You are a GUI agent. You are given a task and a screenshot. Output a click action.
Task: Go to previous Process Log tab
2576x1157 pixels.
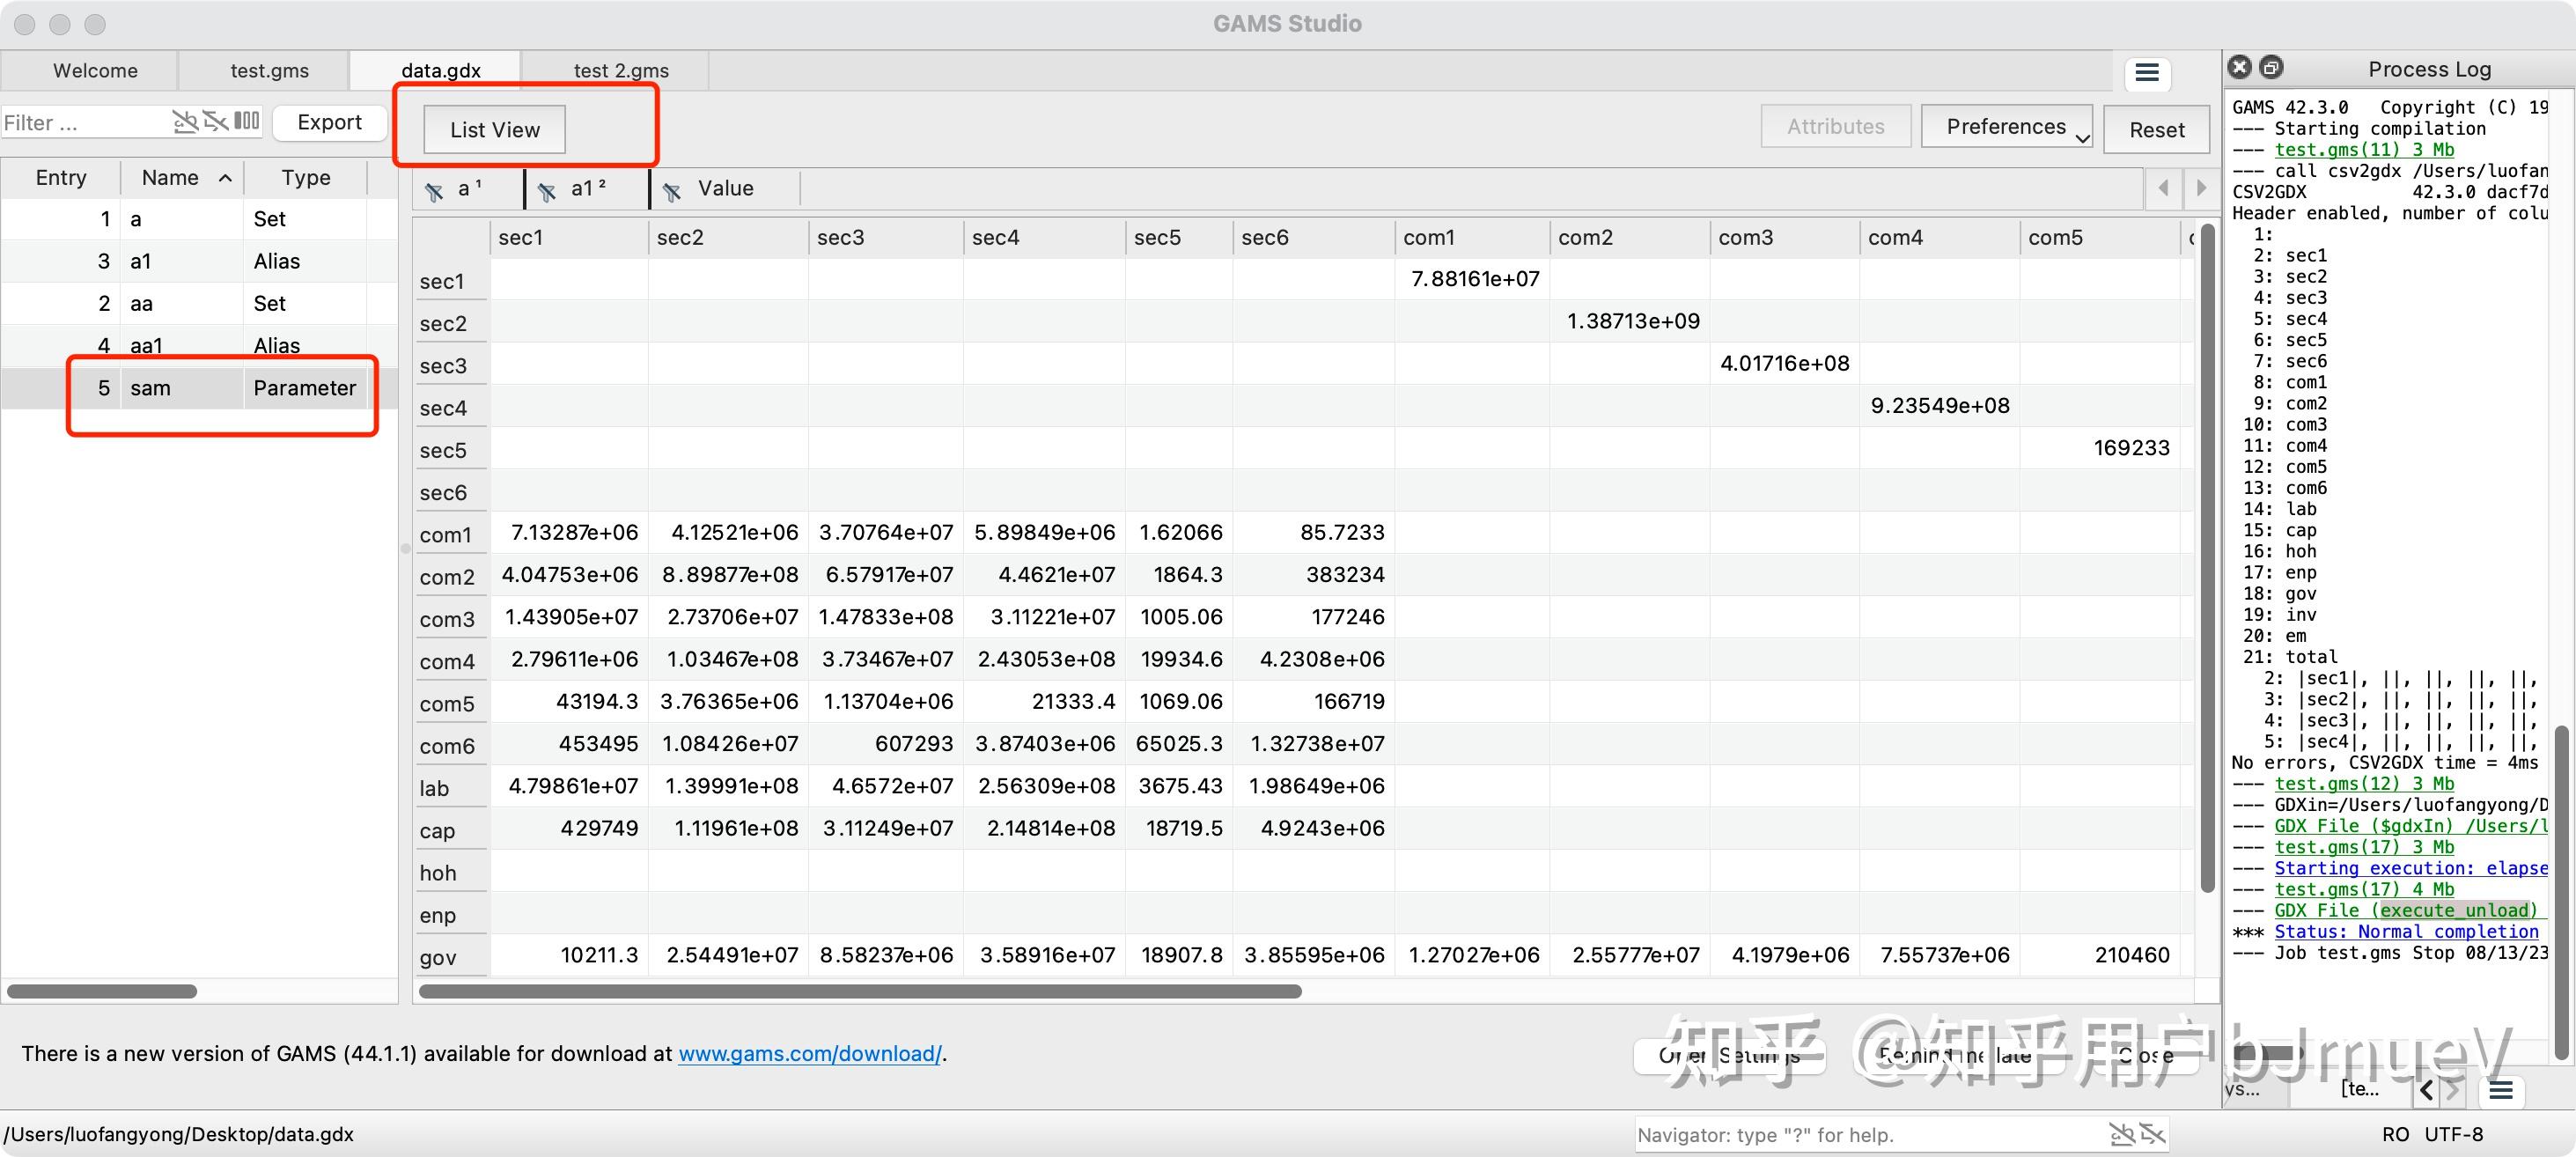click(2426, 1090)
